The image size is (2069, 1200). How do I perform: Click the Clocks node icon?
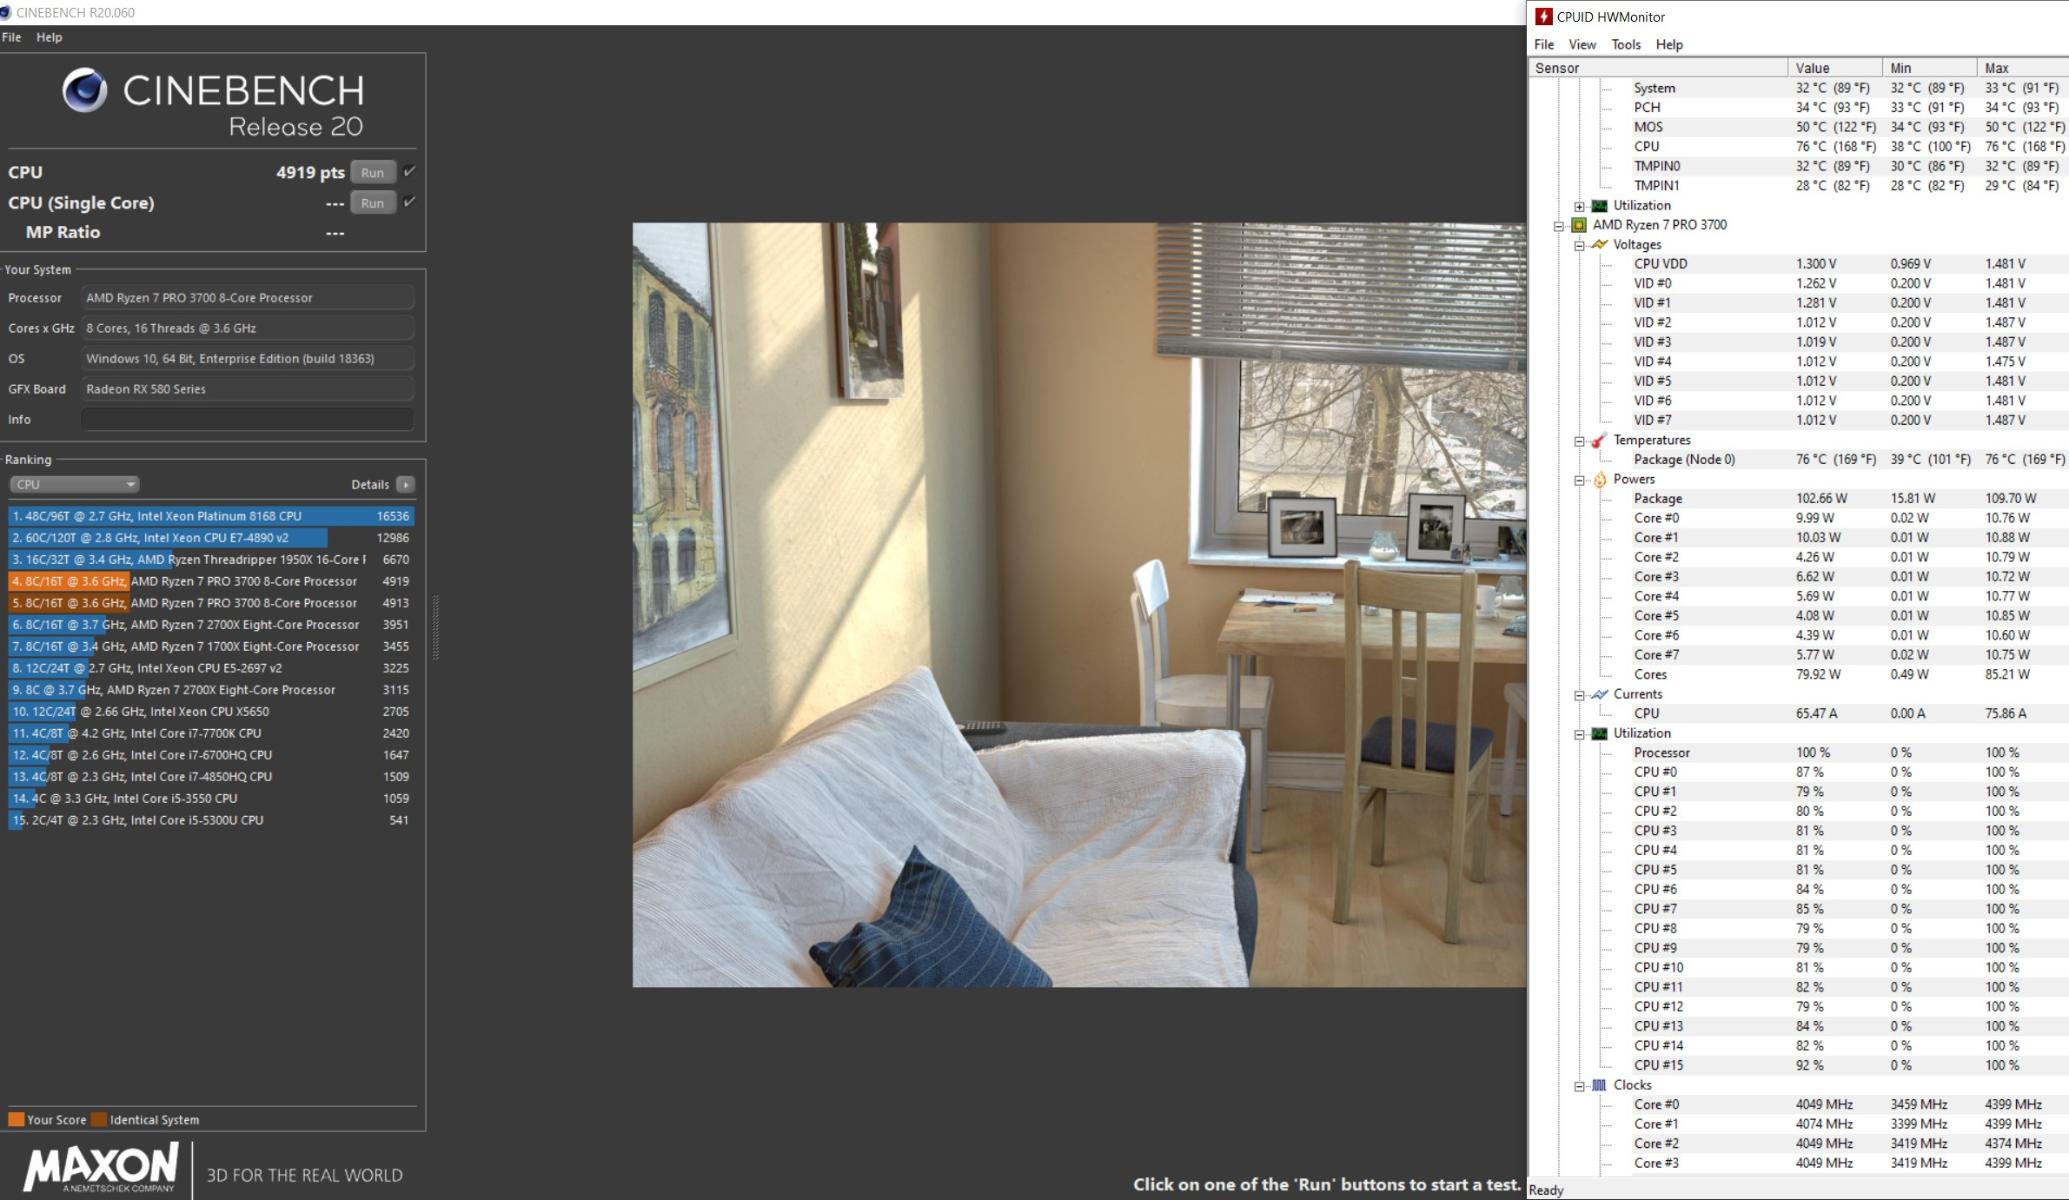[x=1599, y=1085]
